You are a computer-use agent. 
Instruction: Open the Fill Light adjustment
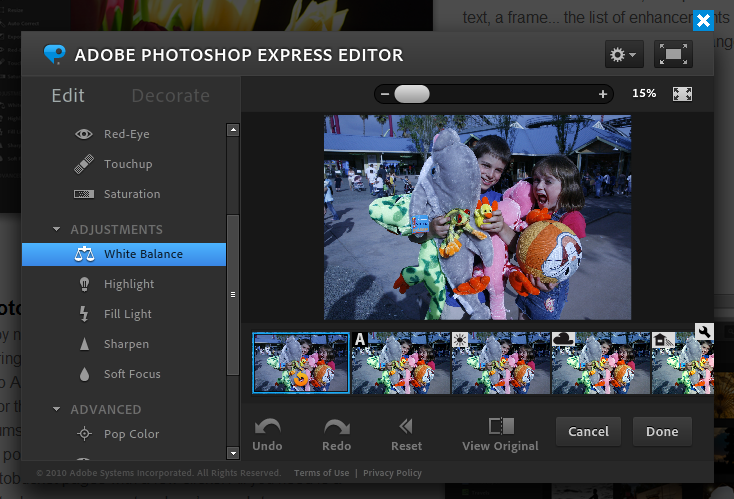pos(127,314)
